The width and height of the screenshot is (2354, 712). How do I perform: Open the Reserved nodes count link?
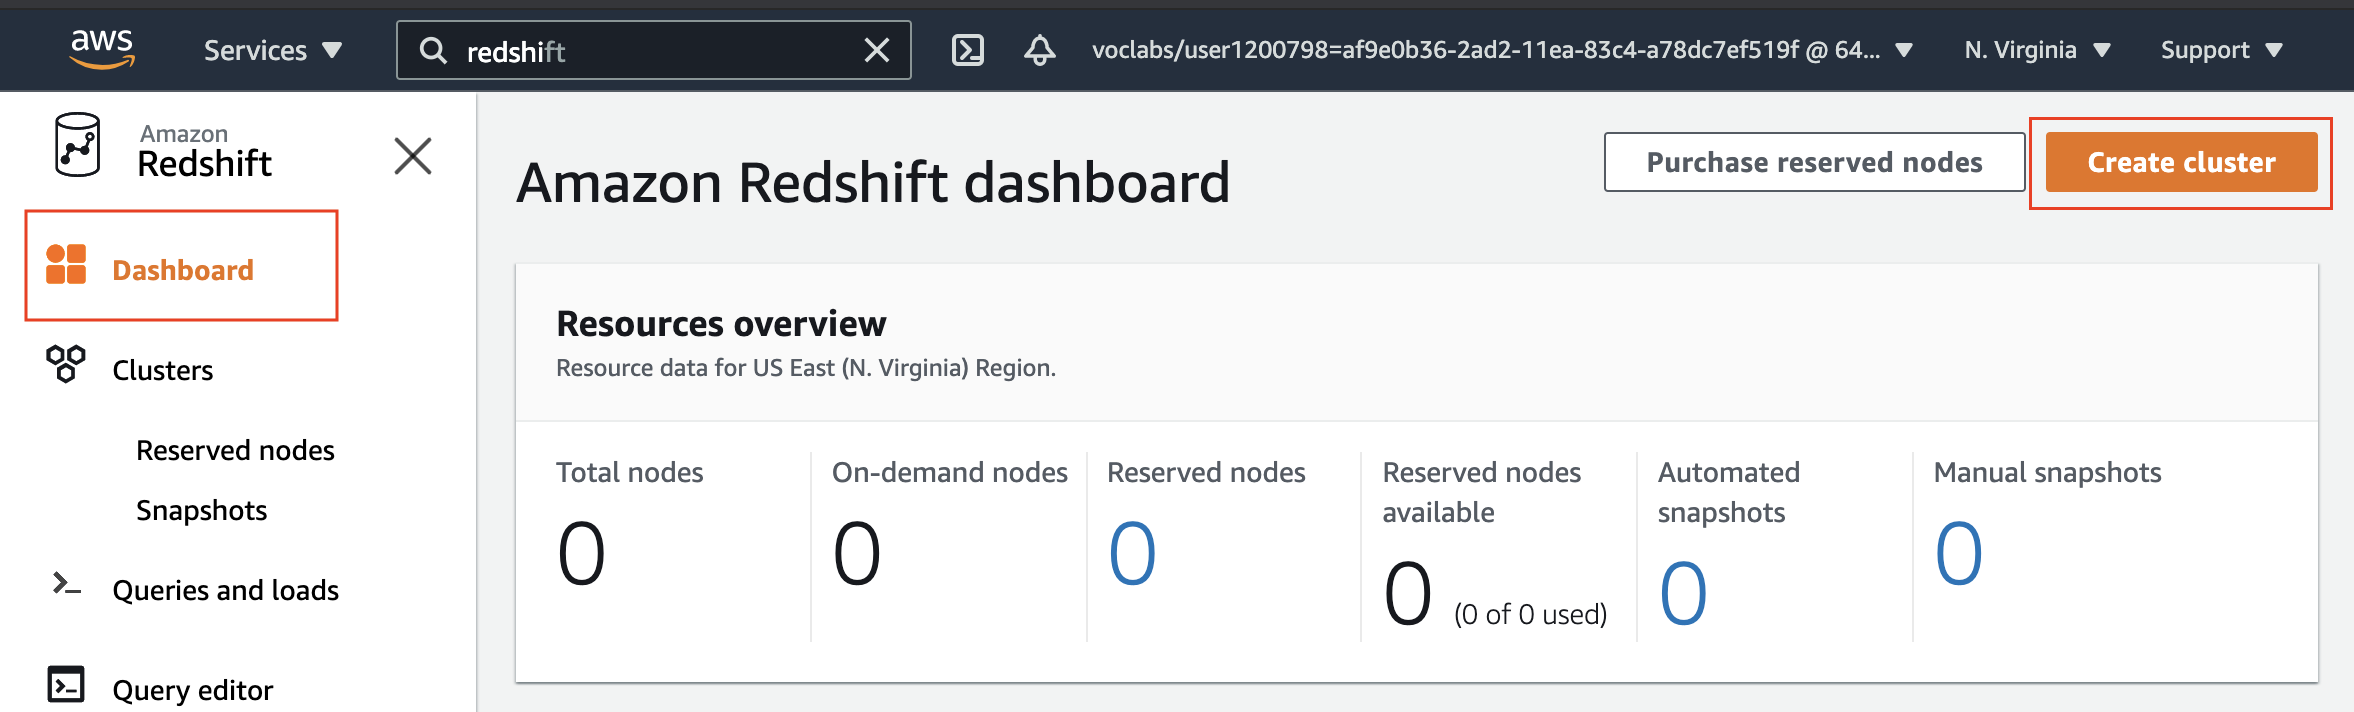coord(1132,553)
